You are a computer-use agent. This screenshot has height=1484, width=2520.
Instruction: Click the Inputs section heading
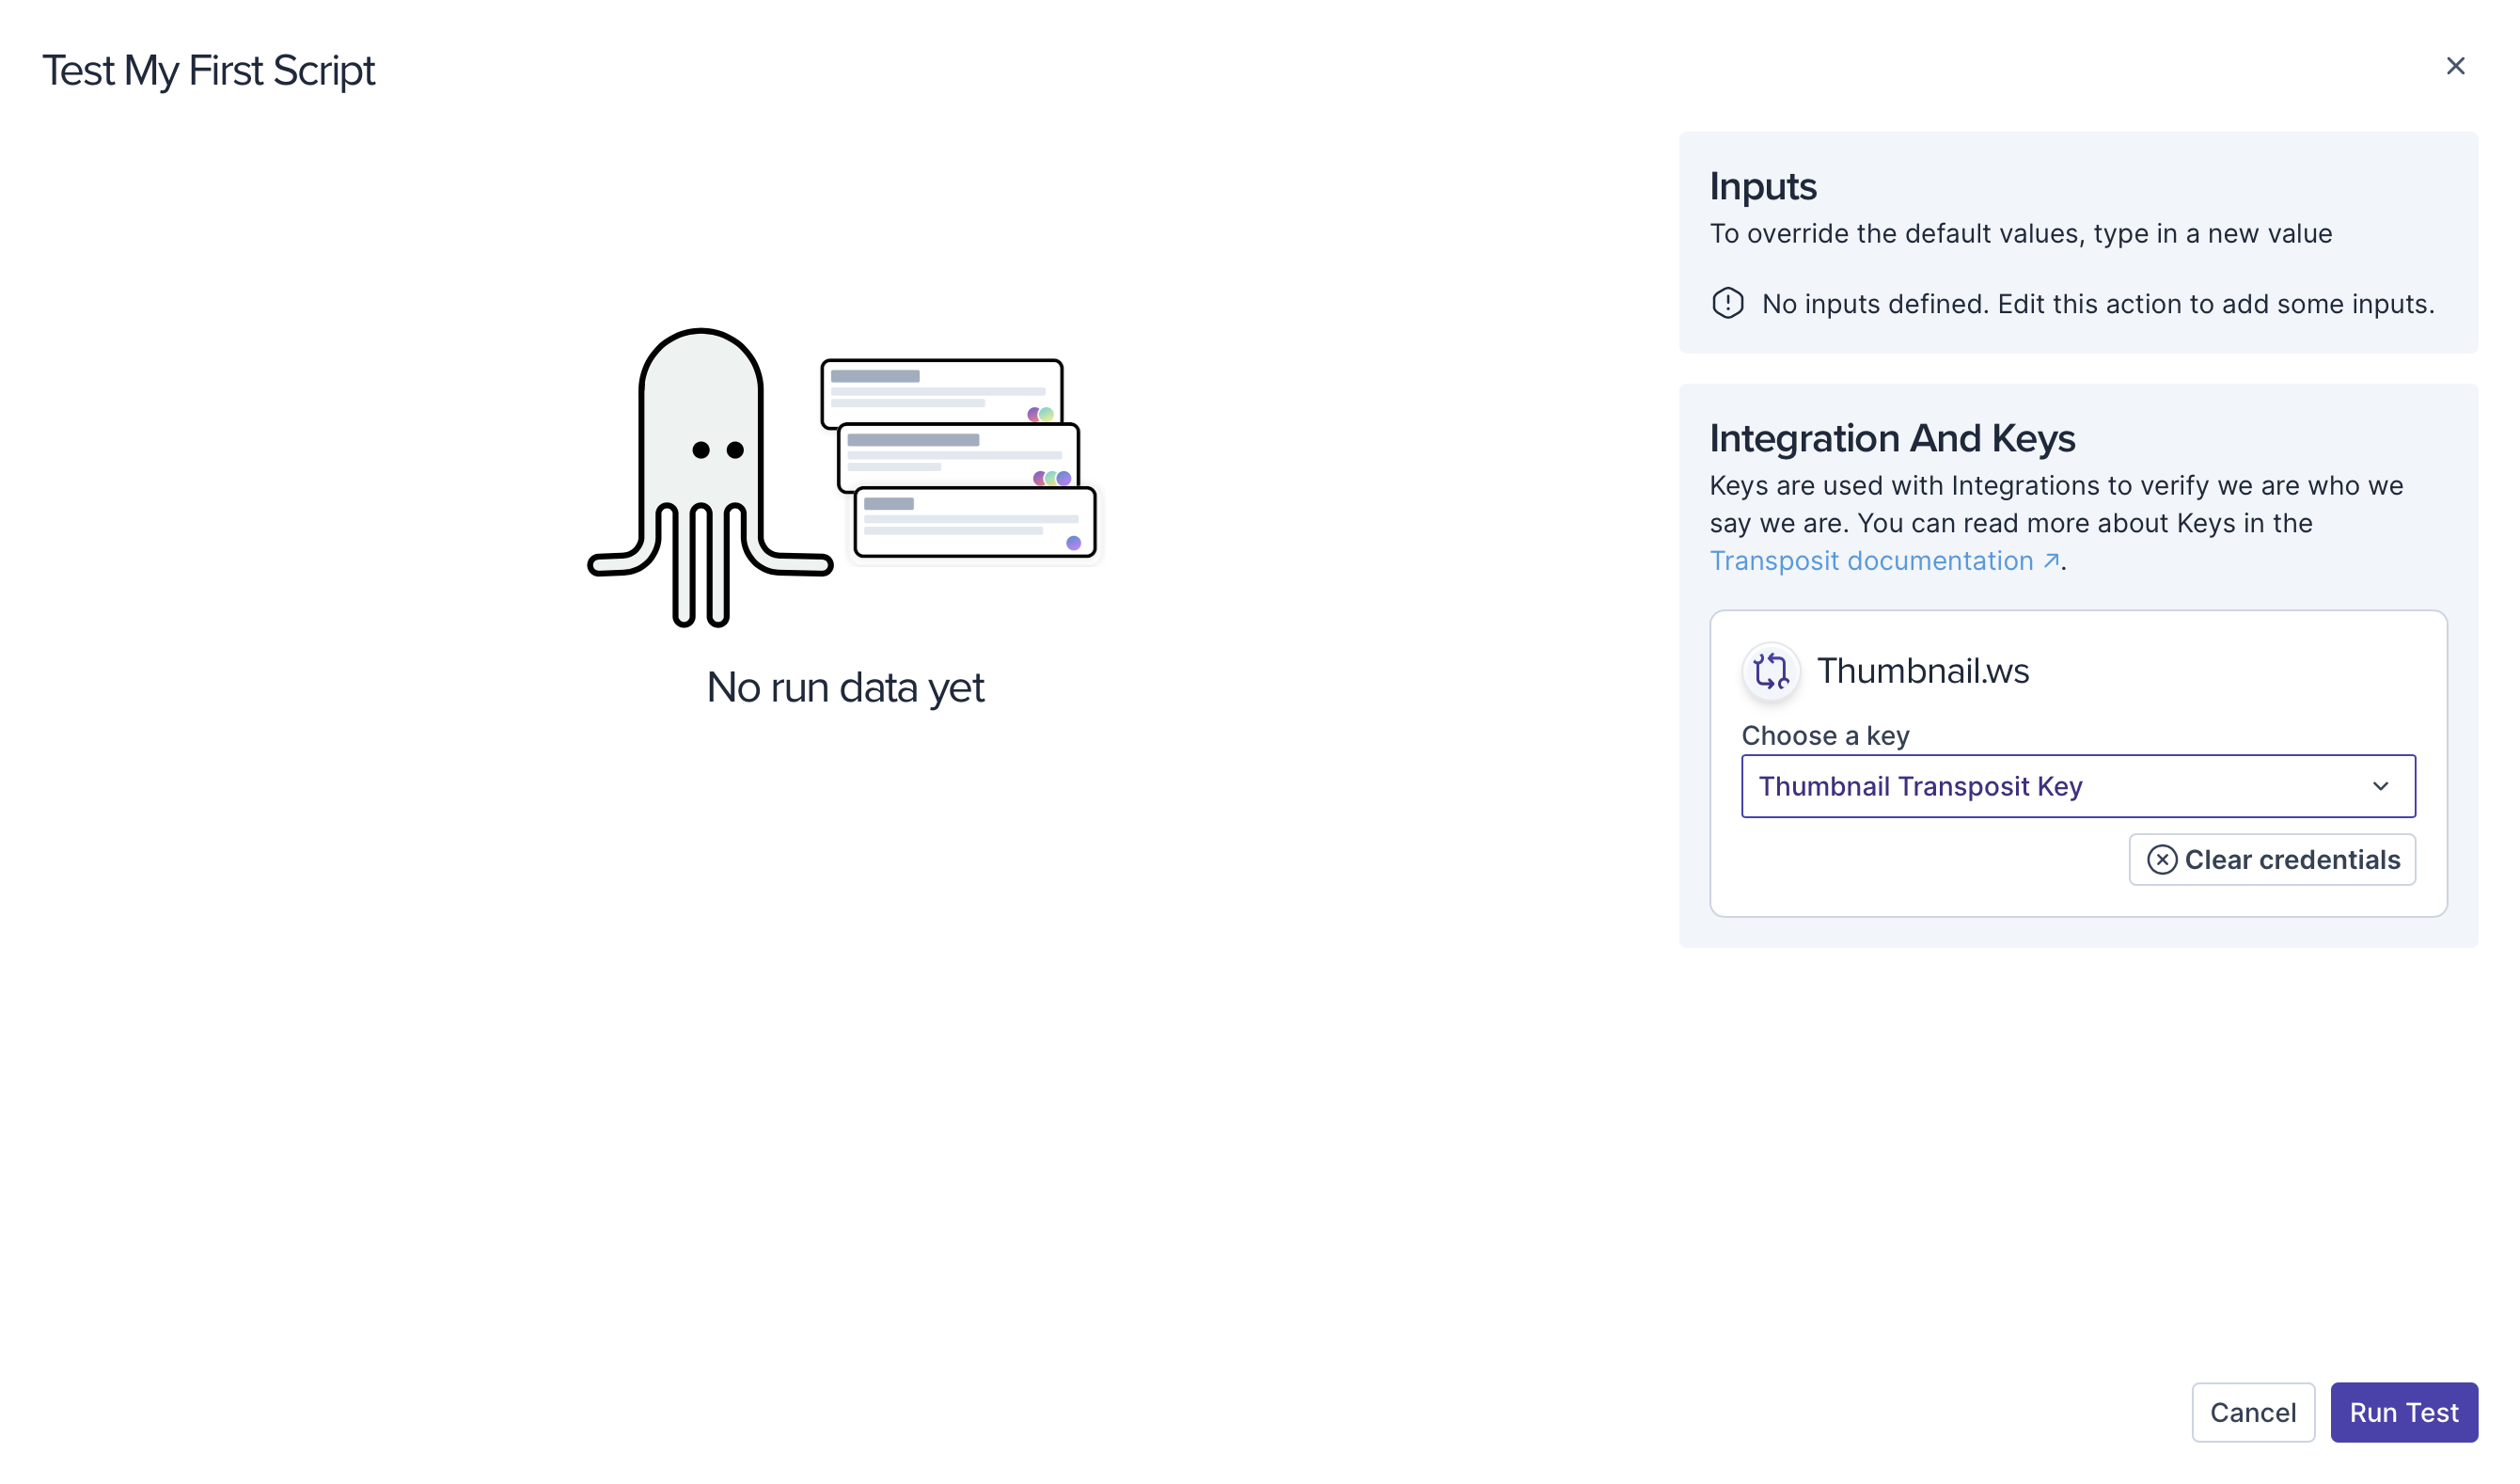[1762, 187]
